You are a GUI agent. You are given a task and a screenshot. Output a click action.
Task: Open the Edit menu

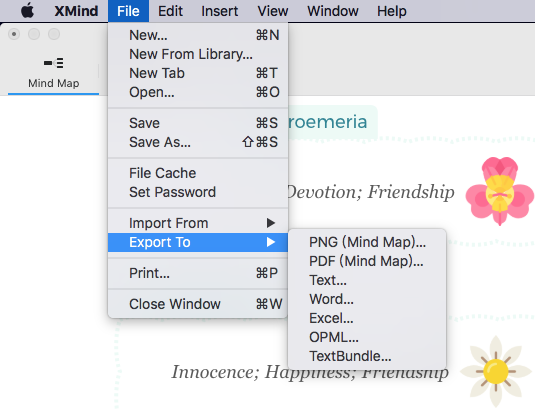[170, 11]
